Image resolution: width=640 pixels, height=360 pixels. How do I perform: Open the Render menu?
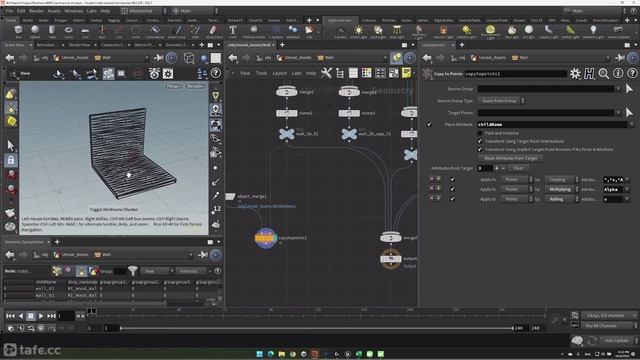coord(36,11)
